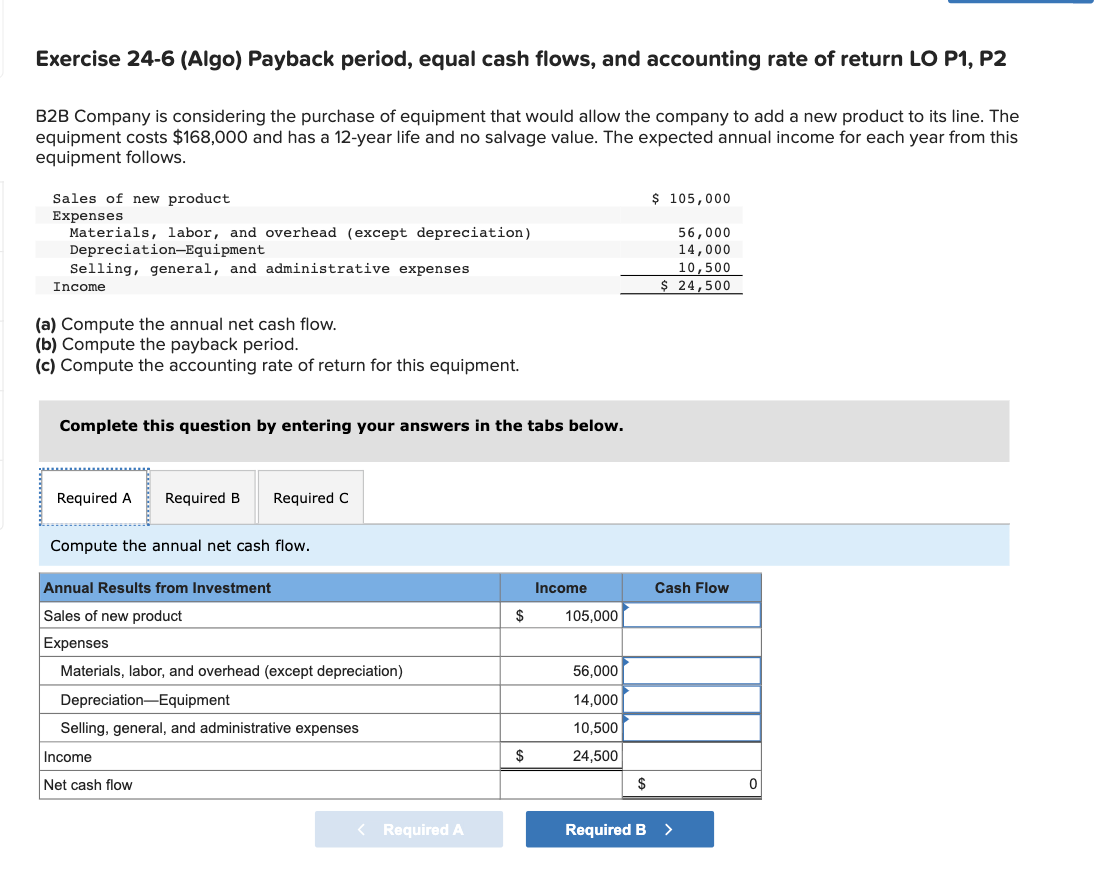Click the Cash Flow input beside 10,500

click(x=691, y=728)
